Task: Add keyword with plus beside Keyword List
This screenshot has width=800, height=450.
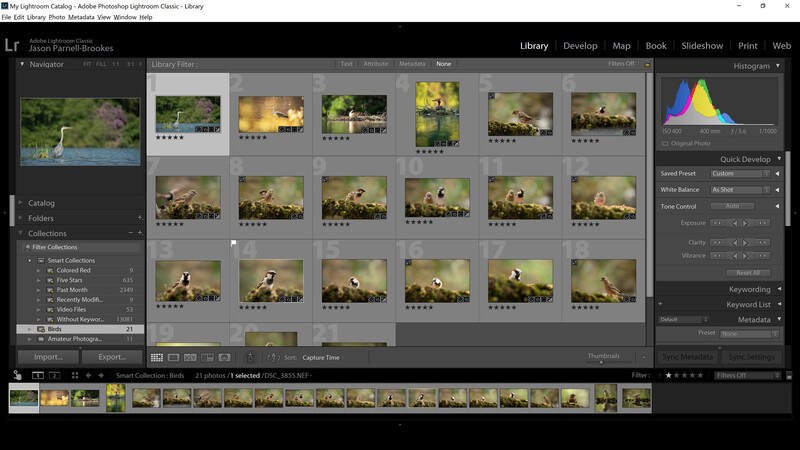Action: [660, 304]
